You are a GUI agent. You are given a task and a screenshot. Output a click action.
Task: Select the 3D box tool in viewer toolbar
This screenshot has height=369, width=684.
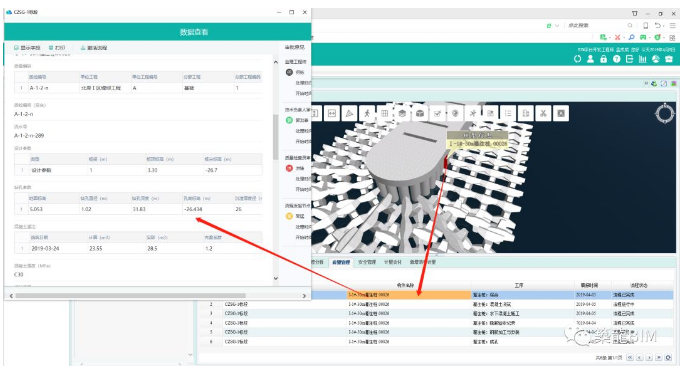420,113
